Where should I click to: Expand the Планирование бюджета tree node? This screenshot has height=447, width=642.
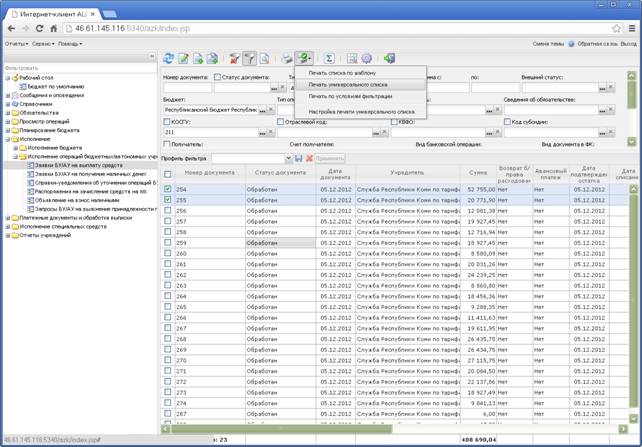point(8,129)
